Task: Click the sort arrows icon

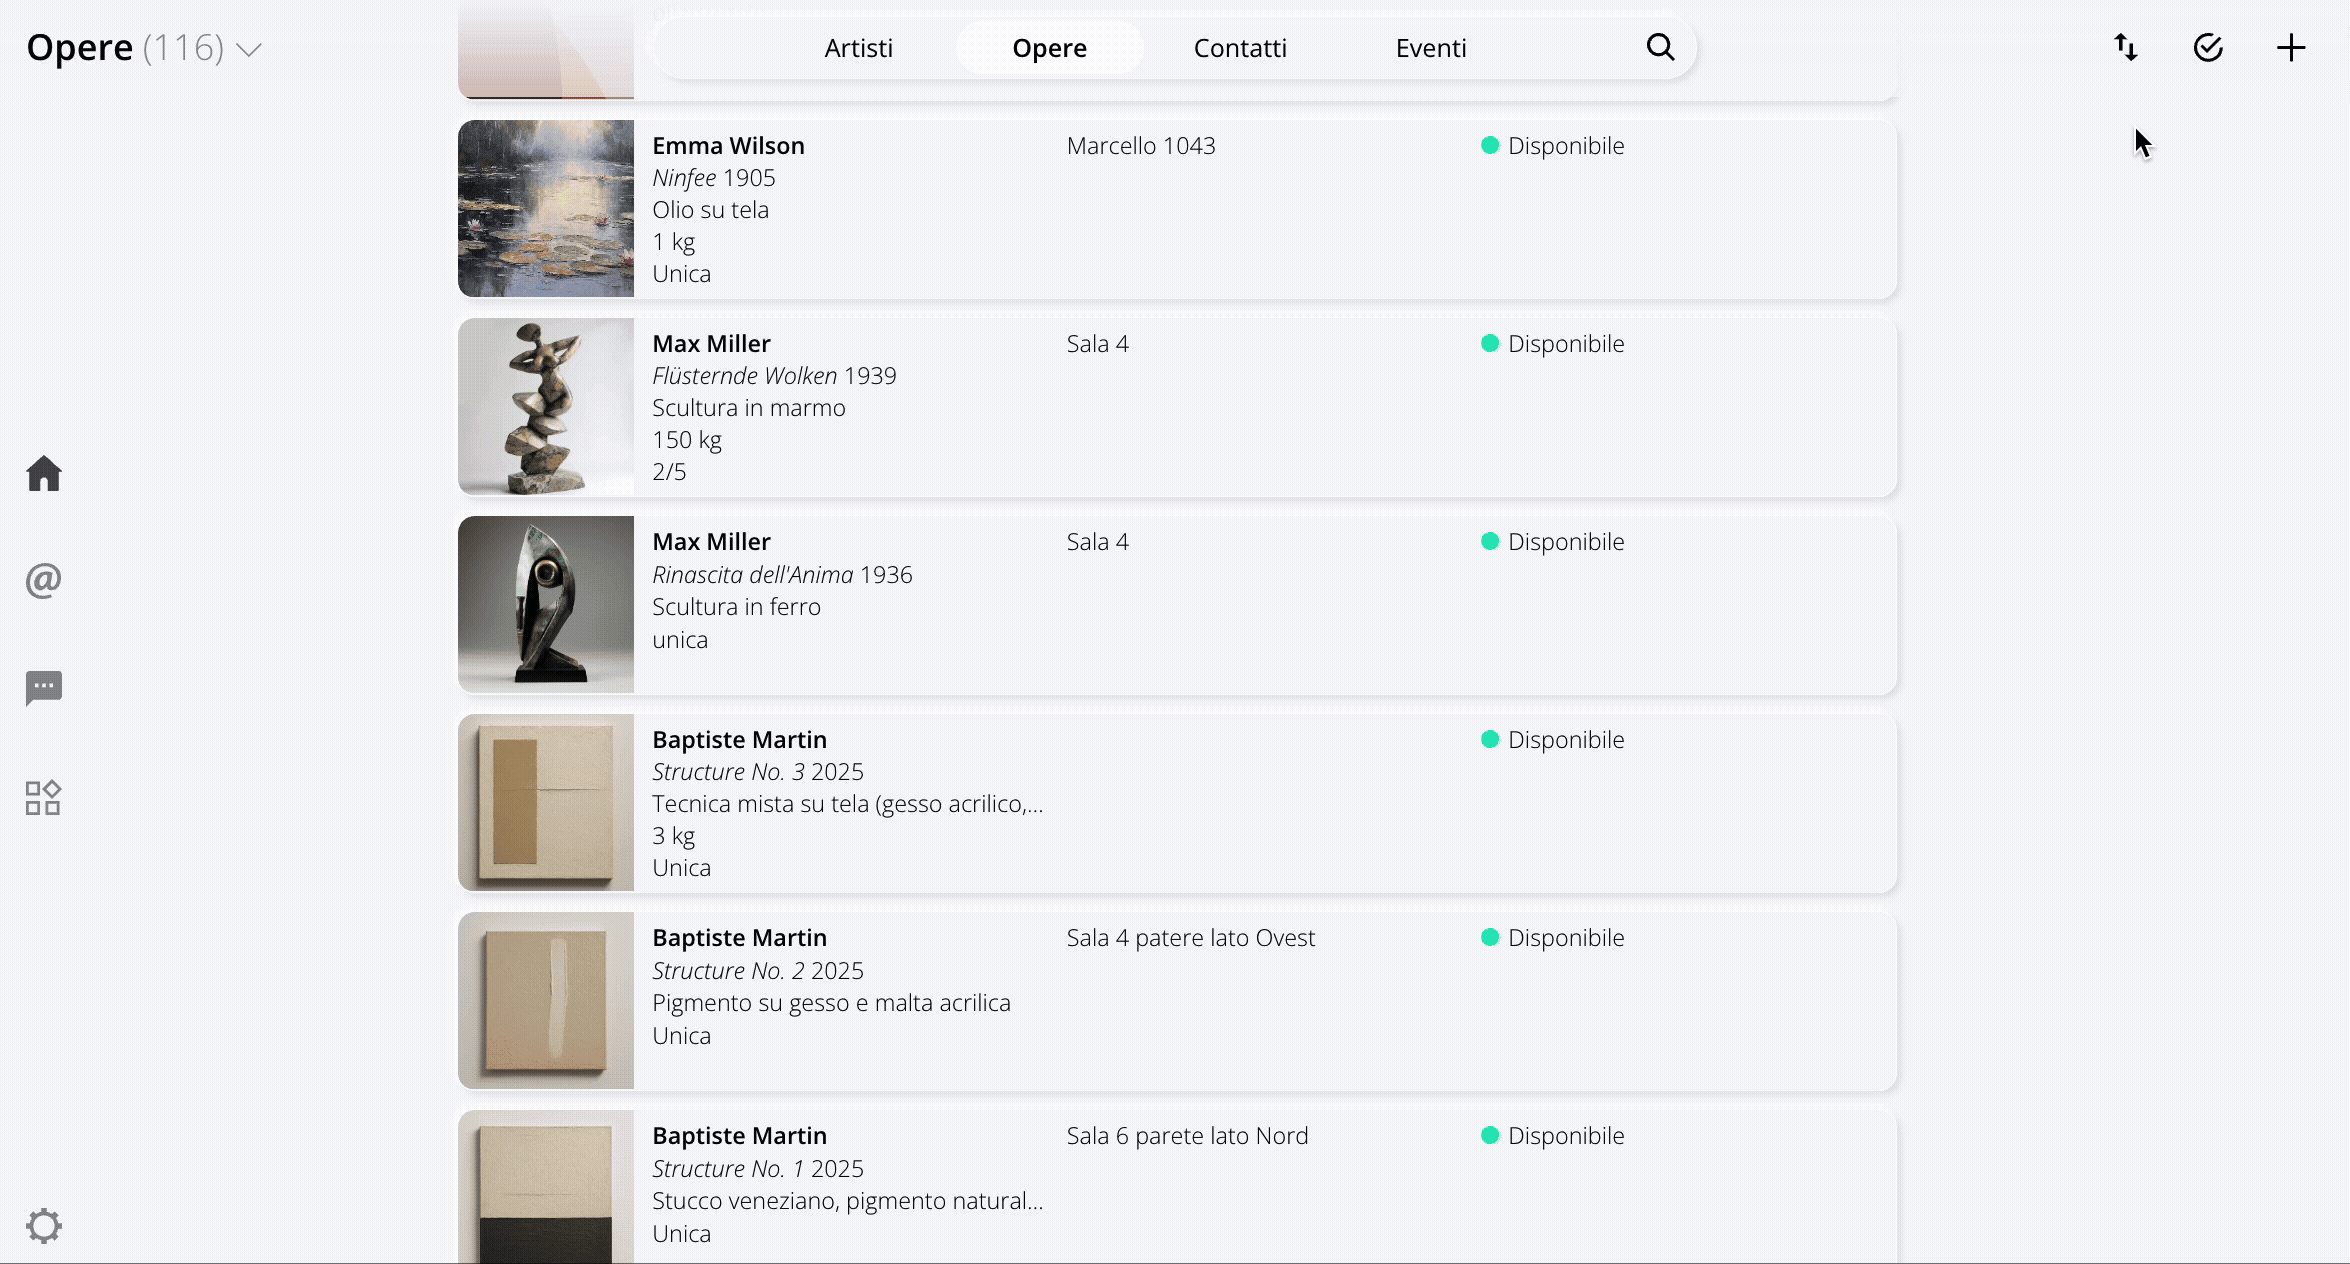Action: click(2126, 47)
